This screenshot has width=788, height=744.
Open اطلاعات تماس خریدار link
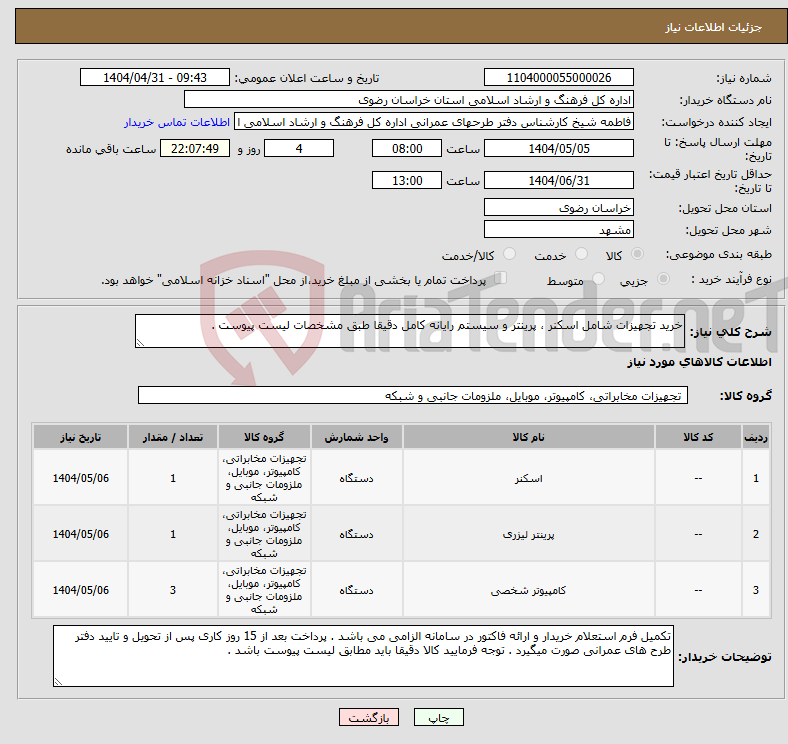click(x=177, y=122)
